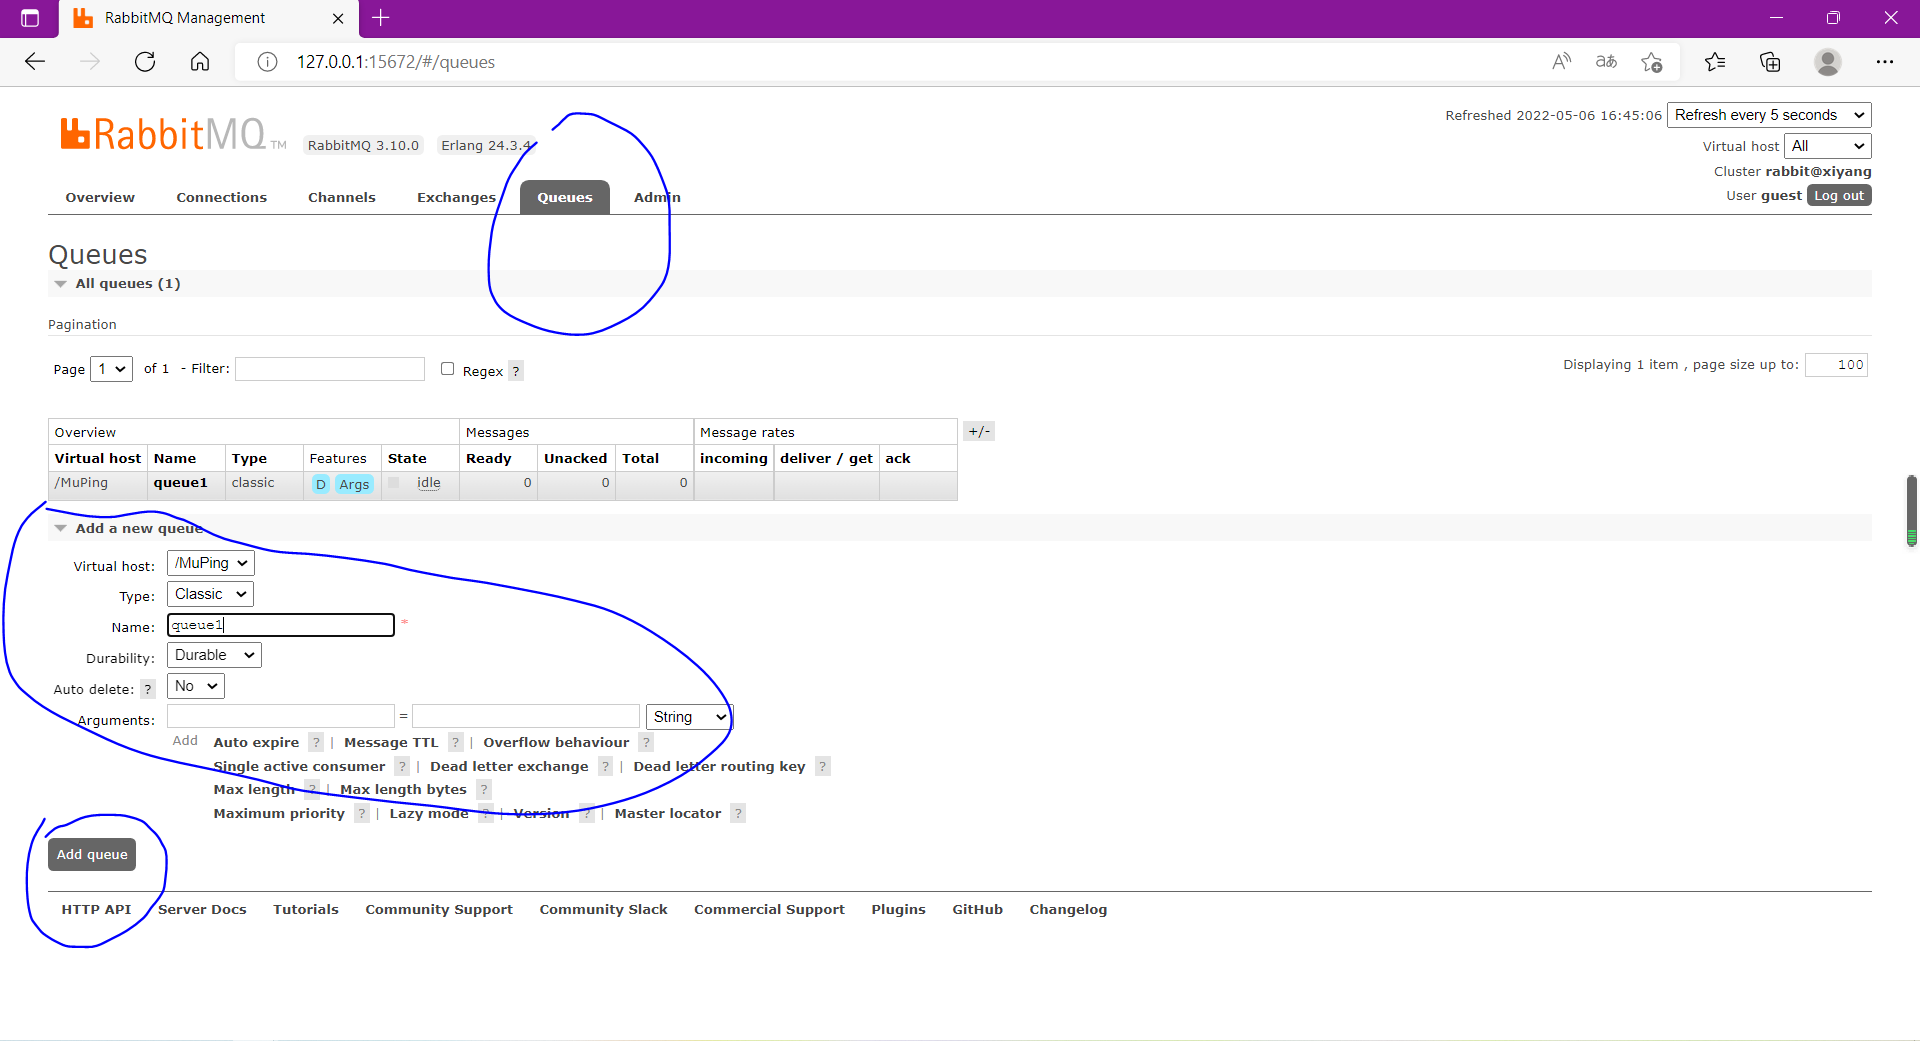The width and height of the screenshot is (1920, 1041).
Task: Open a new browser tab
Action: click(381, 18)
